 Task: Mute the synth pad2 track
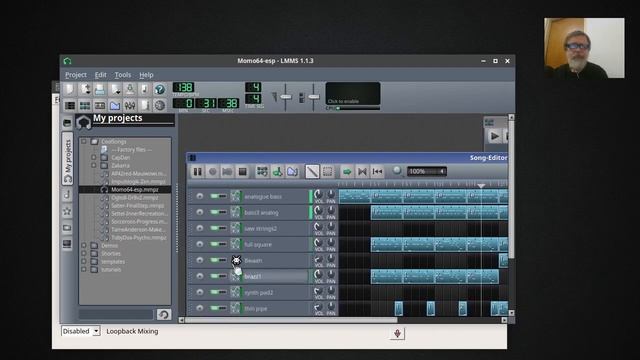click(x=214, y=292)
